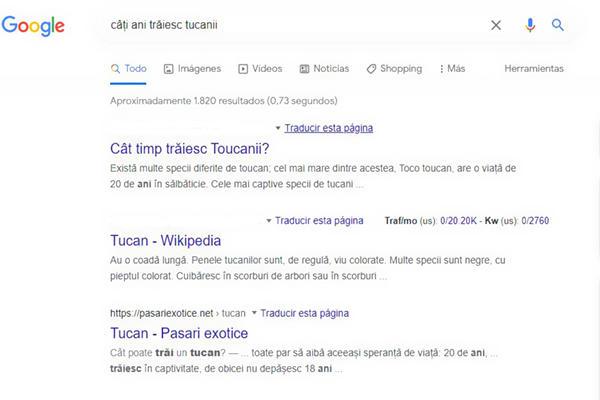This screenshot has width=600, height=400.
Task: Click the Traf/mo value 0/20.20K
Action: (x=458, y=221)
